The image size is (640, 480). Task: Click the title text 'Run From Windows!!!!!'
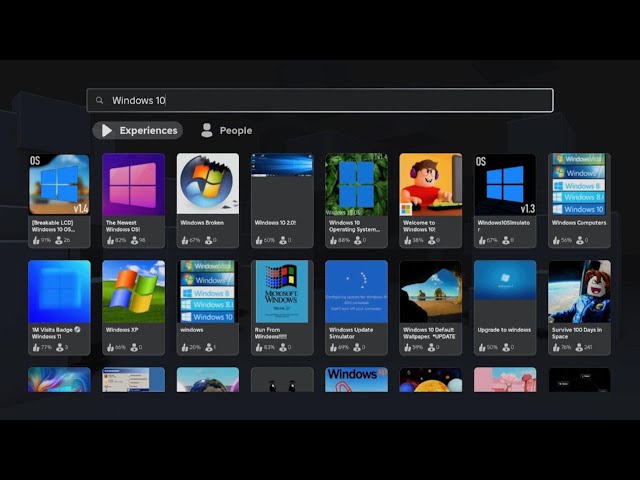point(271,333)
